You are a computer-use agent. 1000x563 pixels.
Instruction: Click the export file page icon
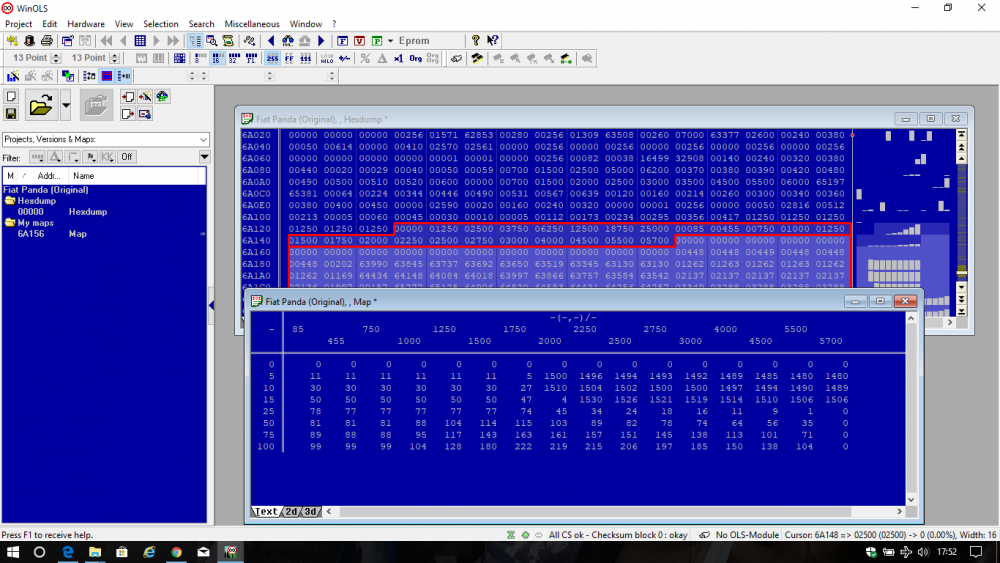[x=128, y=114]
